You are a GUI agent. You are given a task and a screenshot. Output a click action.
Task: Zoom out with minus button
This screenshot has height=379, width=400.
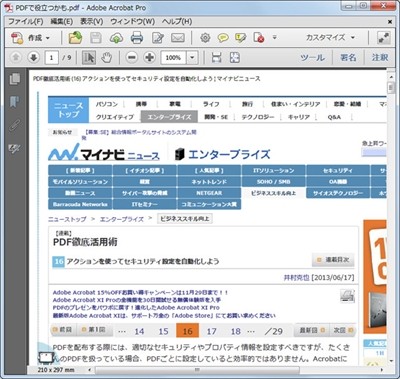[132, 57]
